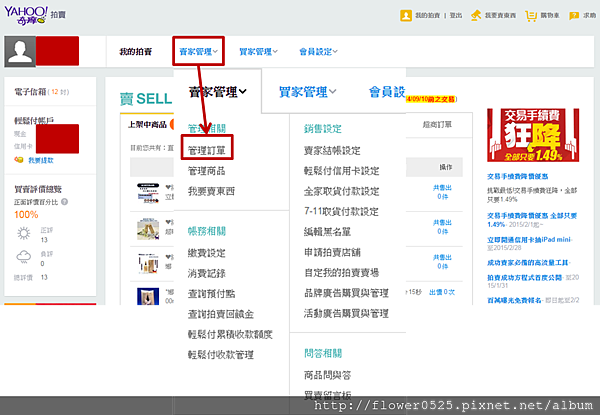Image resolution: width=600 pixels, height=415 pixels.
Task: Select 輕鬆付信用卡設定 menu item
Action: (x=342, y=171)
